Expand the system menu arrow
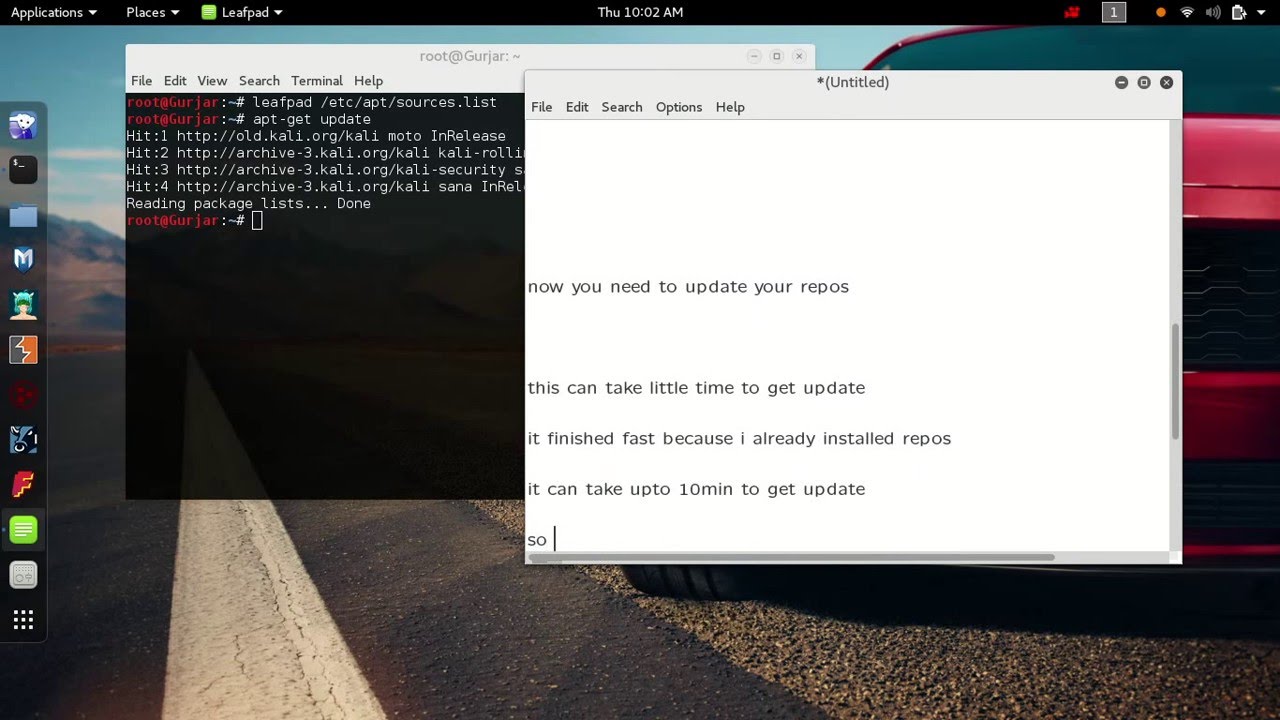The height and width of the screenshot is (720, 1280). 1262,13
